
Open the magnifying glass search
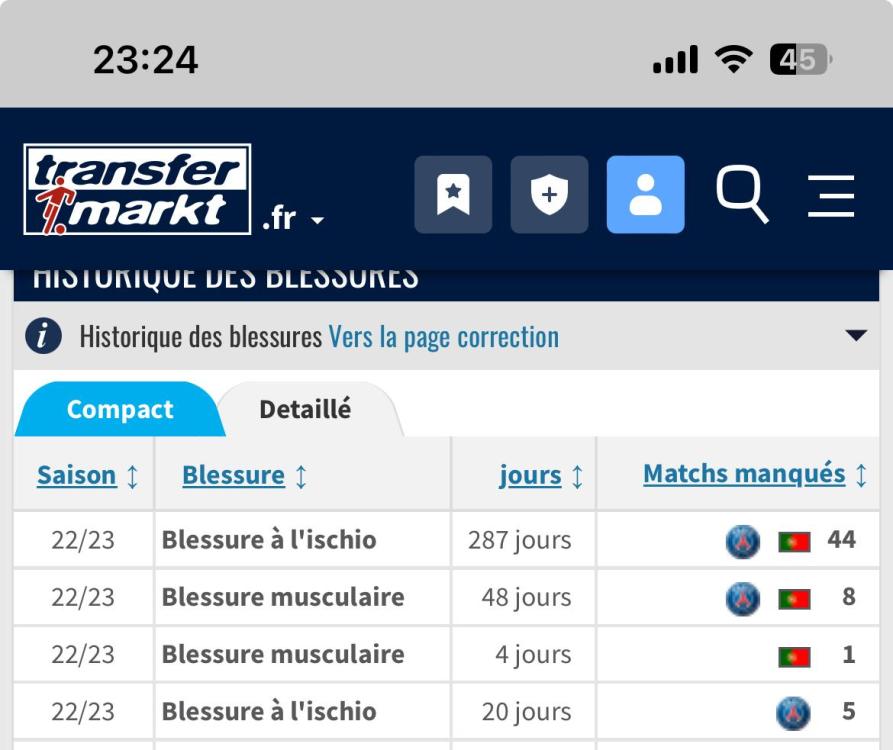(742, 194)
